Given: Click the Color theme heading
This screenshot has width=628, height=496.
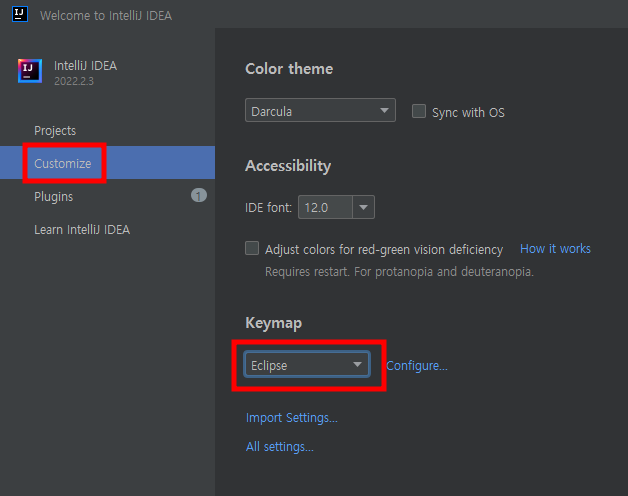Looking at the screenshot, I should (289, 69).
